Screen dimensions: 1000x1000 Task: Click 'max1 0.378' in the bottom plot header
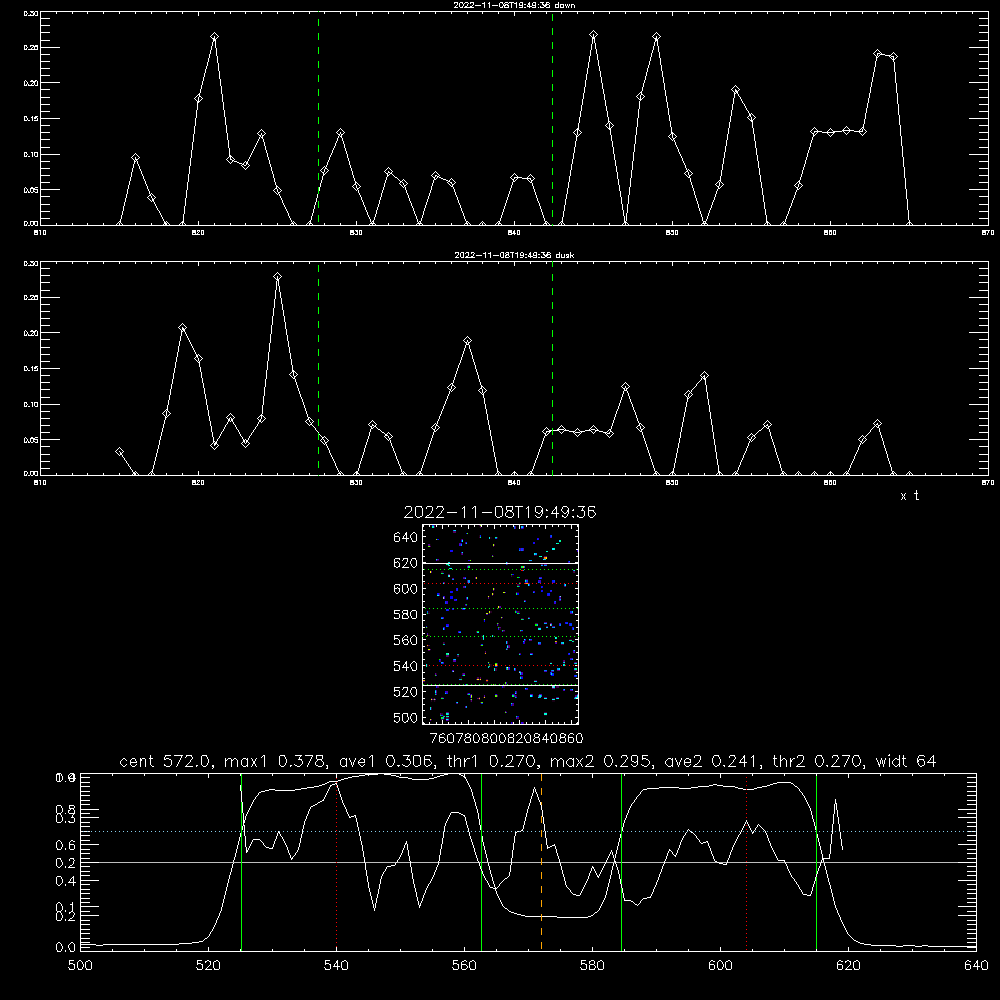coord(274,761)
